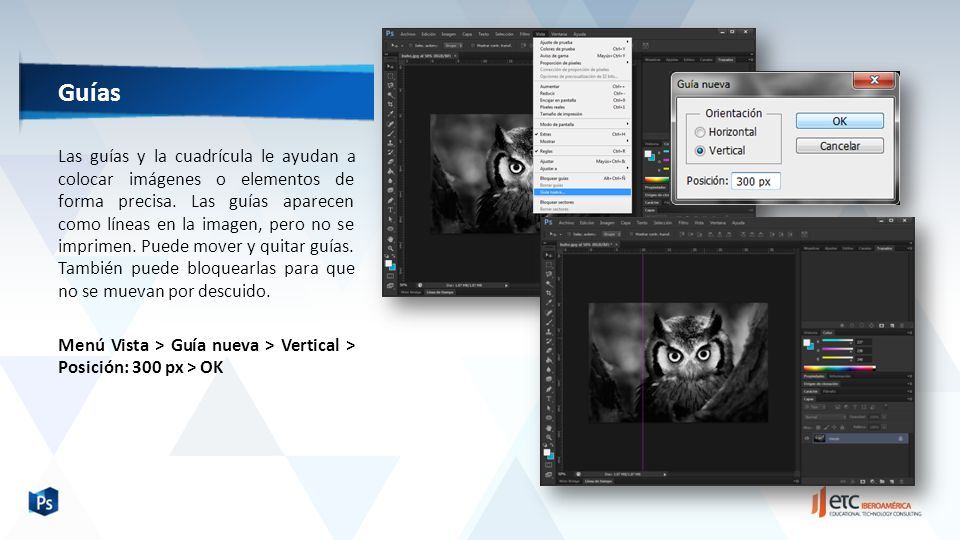Select Magic Wand tool in front Photoshop window
The image size is (960, 540).
[549, 283]
